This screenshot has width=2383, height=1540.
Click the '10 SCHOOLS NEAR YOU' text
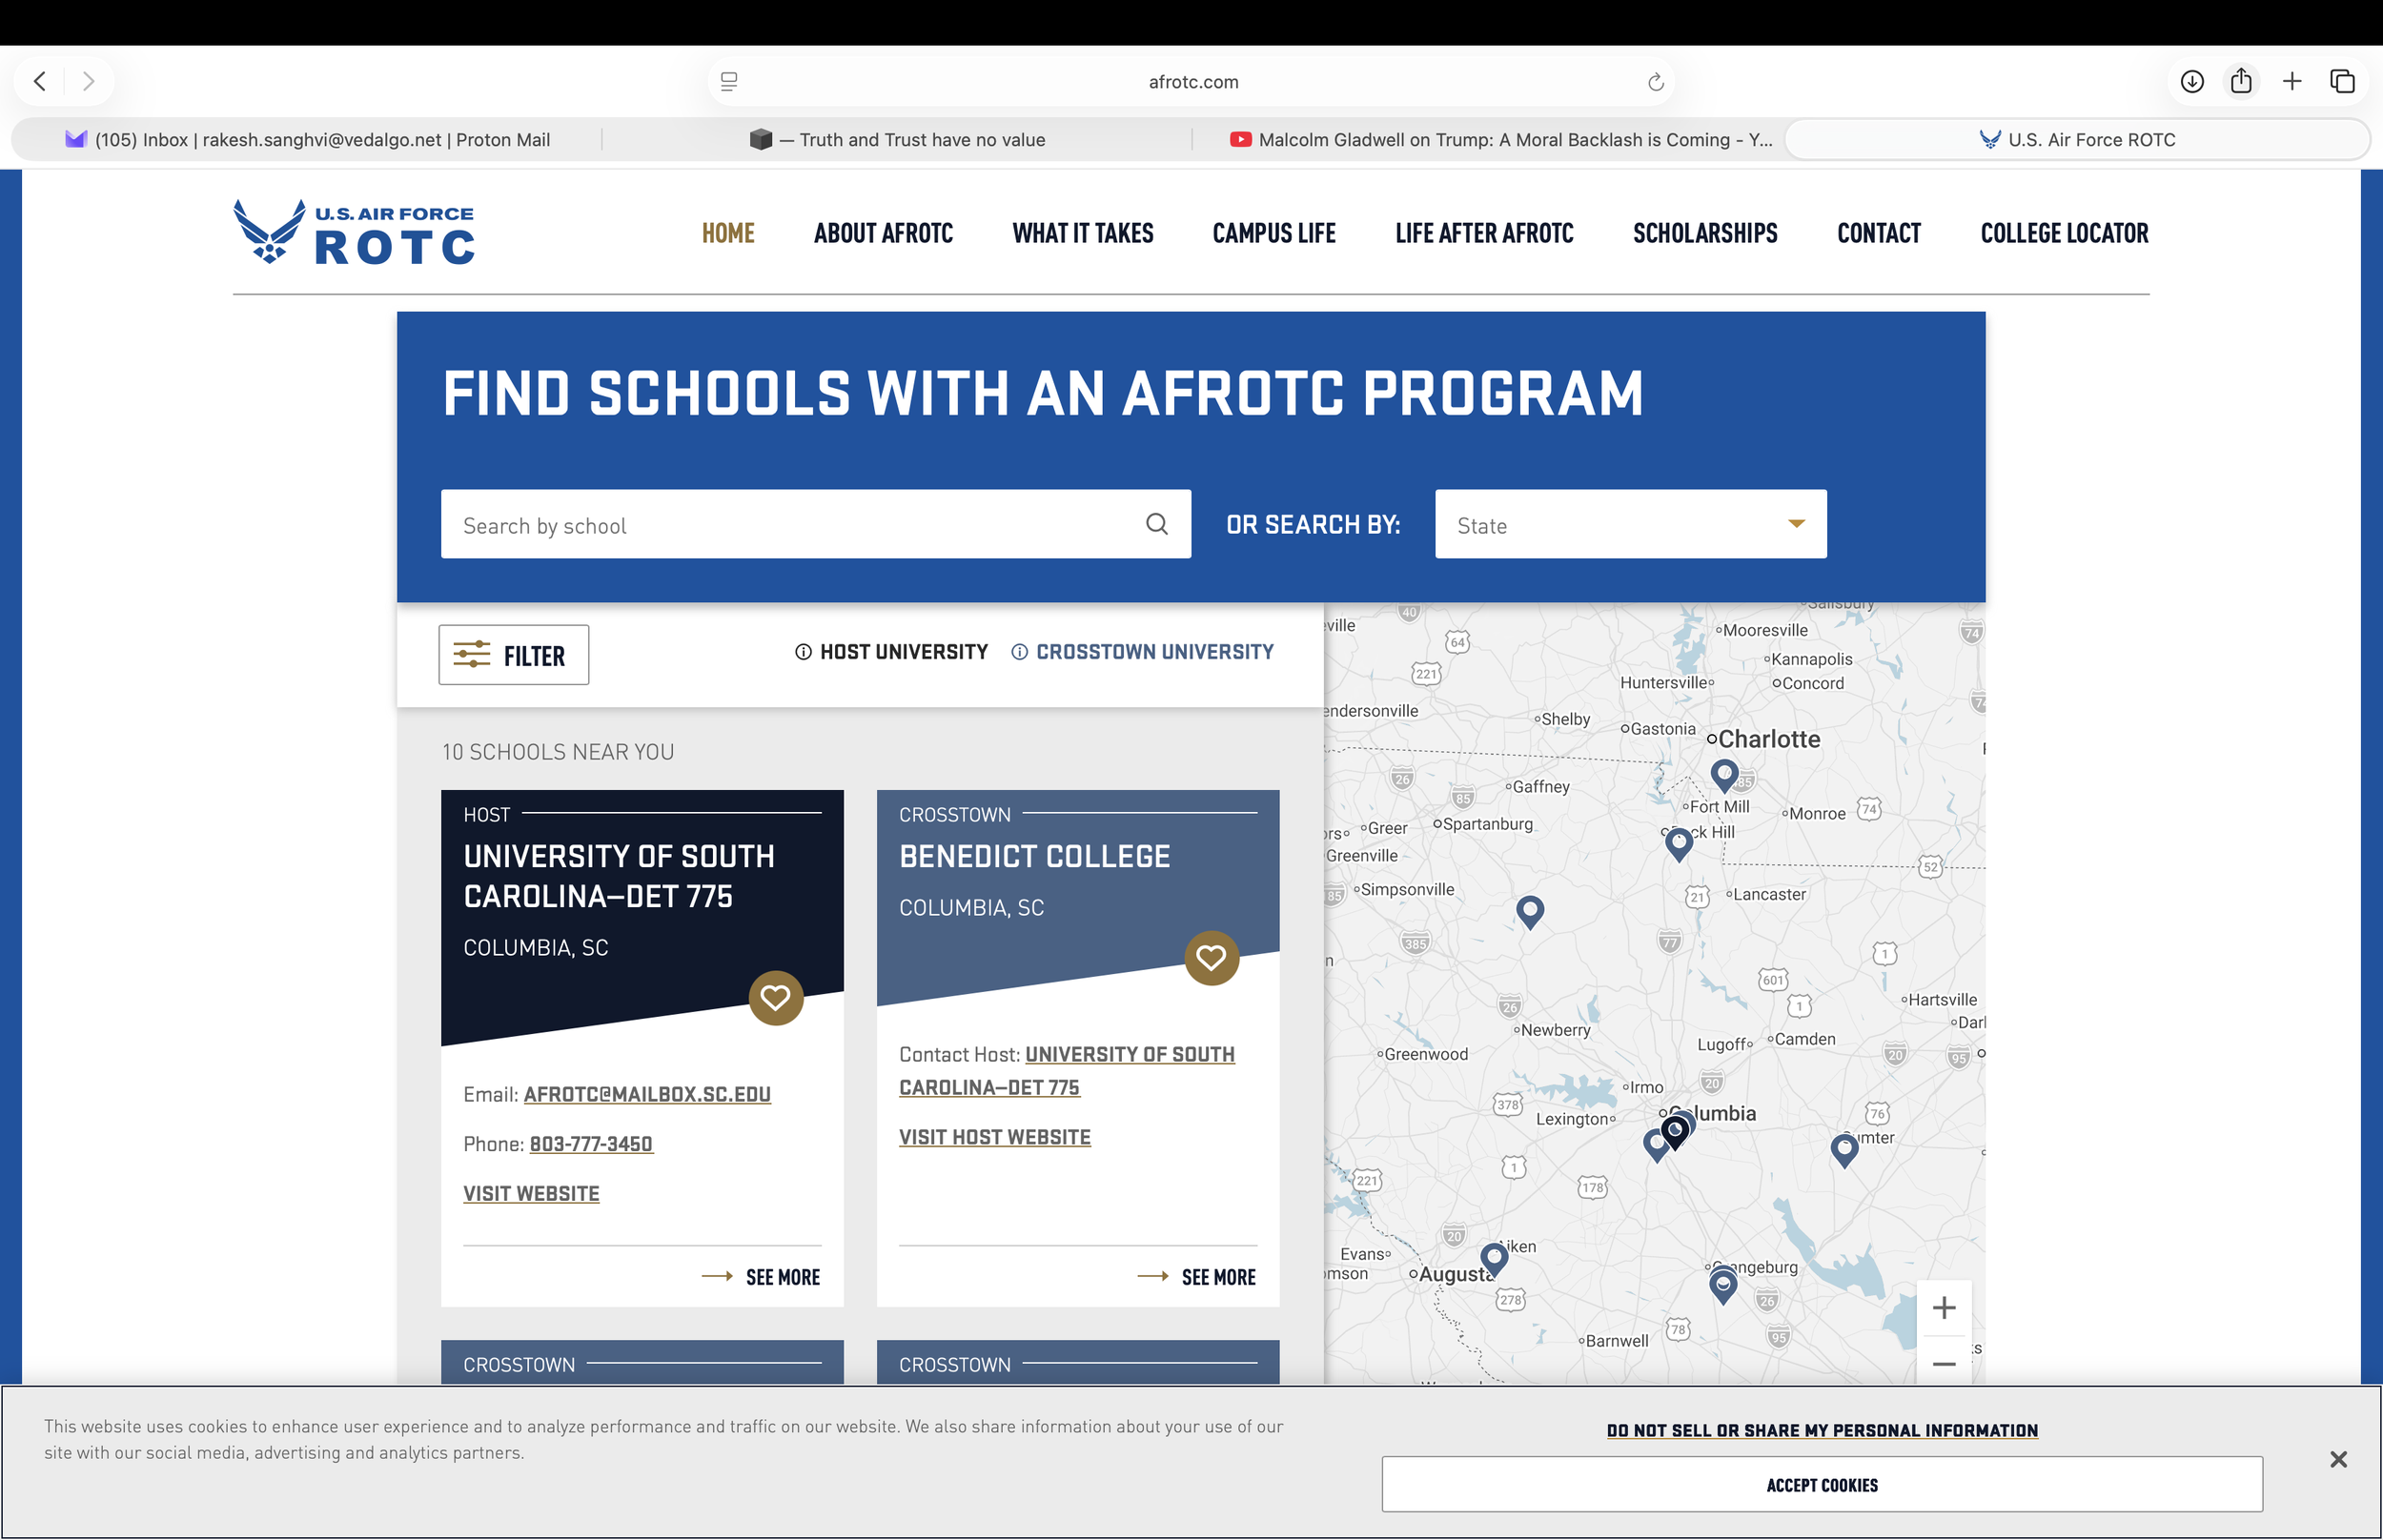[558, 753]
